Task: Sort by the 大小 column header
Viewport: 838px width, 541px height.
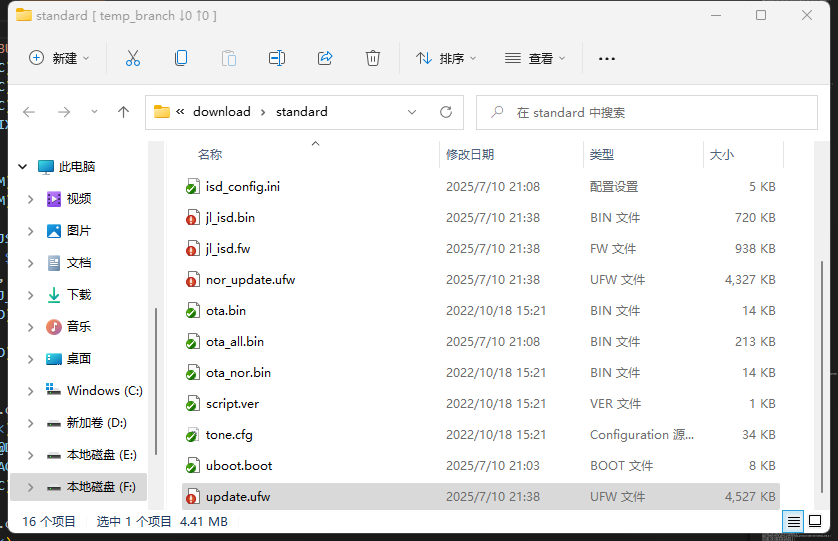Action: coord(721,154)
